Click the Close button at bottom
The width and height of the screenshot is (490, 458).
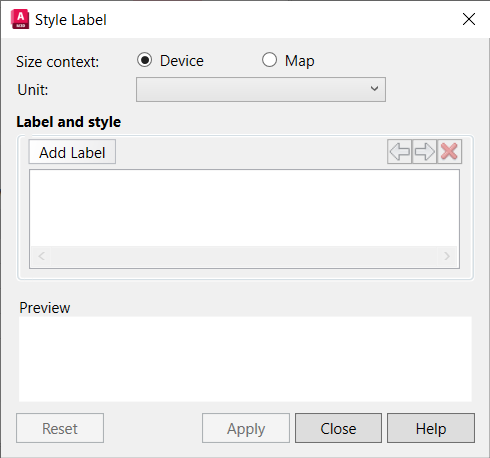(338, 428)
